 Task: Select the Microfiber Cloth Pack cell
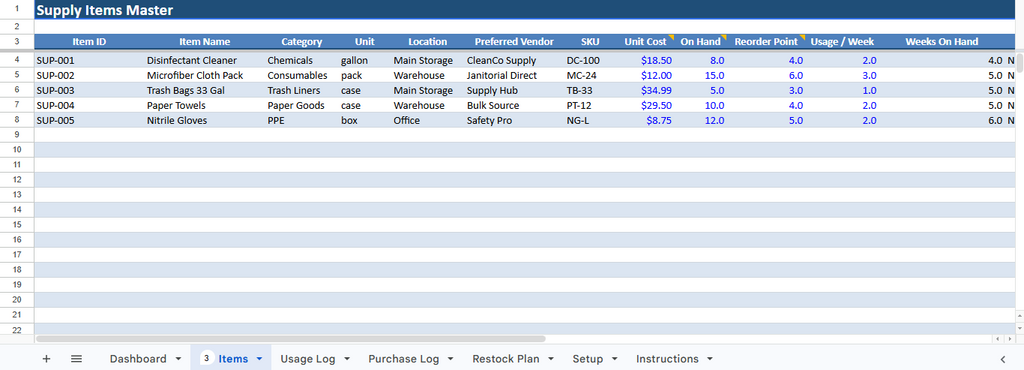[x=205, y=75]
